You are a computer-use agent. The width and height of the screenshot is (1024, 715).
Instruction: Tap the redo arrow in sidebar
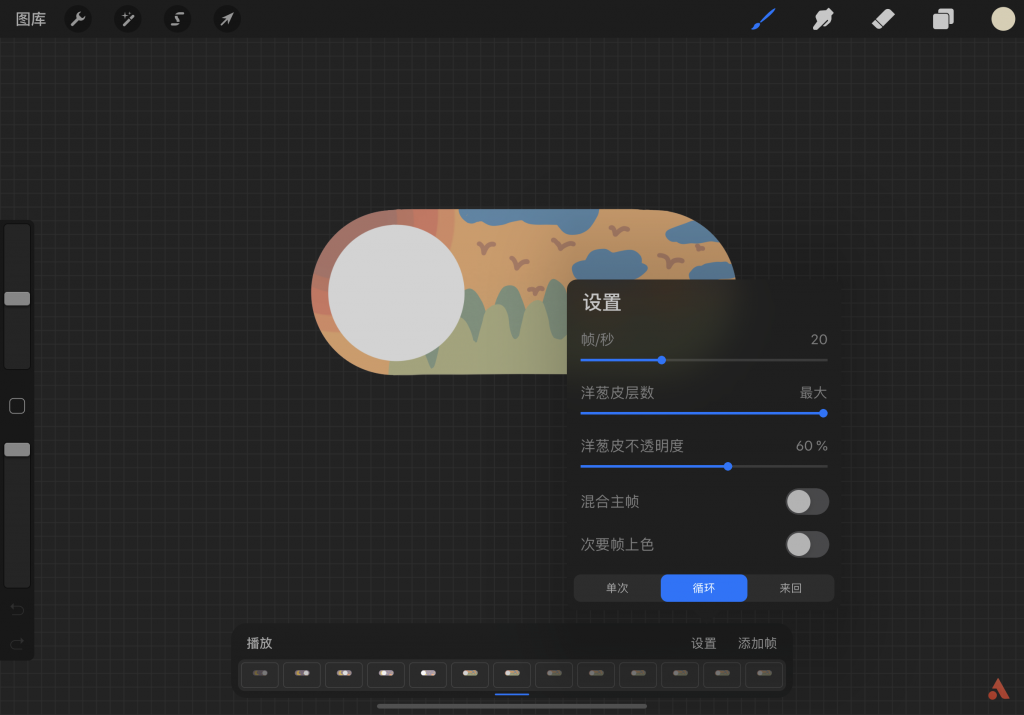[17, 644]
